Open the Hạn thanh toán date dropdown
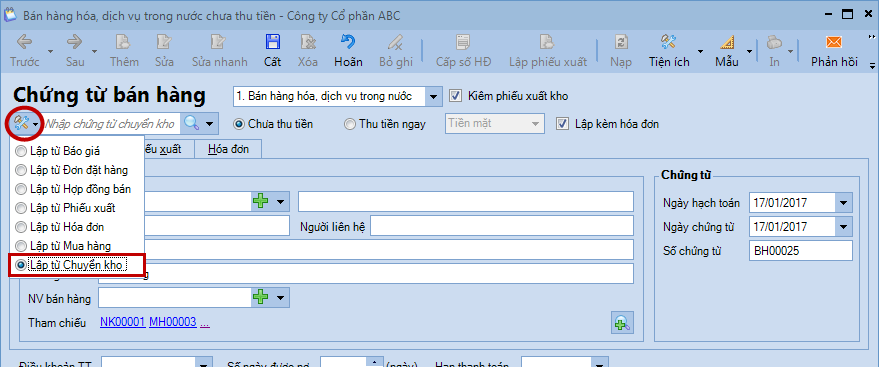This screenshot has width=879, height=367. [600, 364]
